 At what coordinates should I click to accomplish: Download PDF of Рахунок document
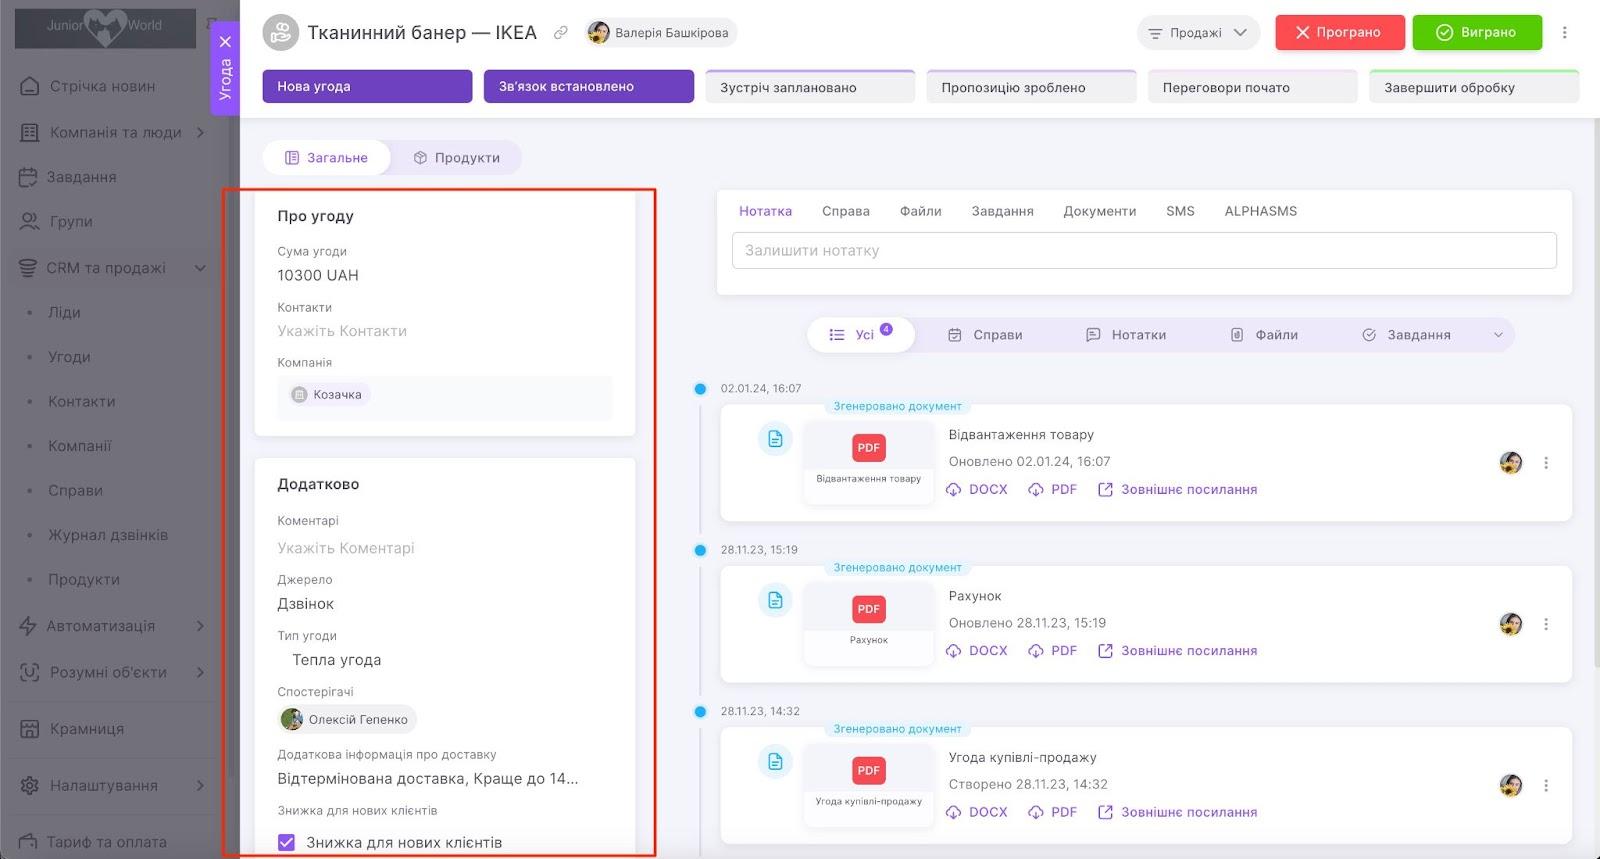1053,651
